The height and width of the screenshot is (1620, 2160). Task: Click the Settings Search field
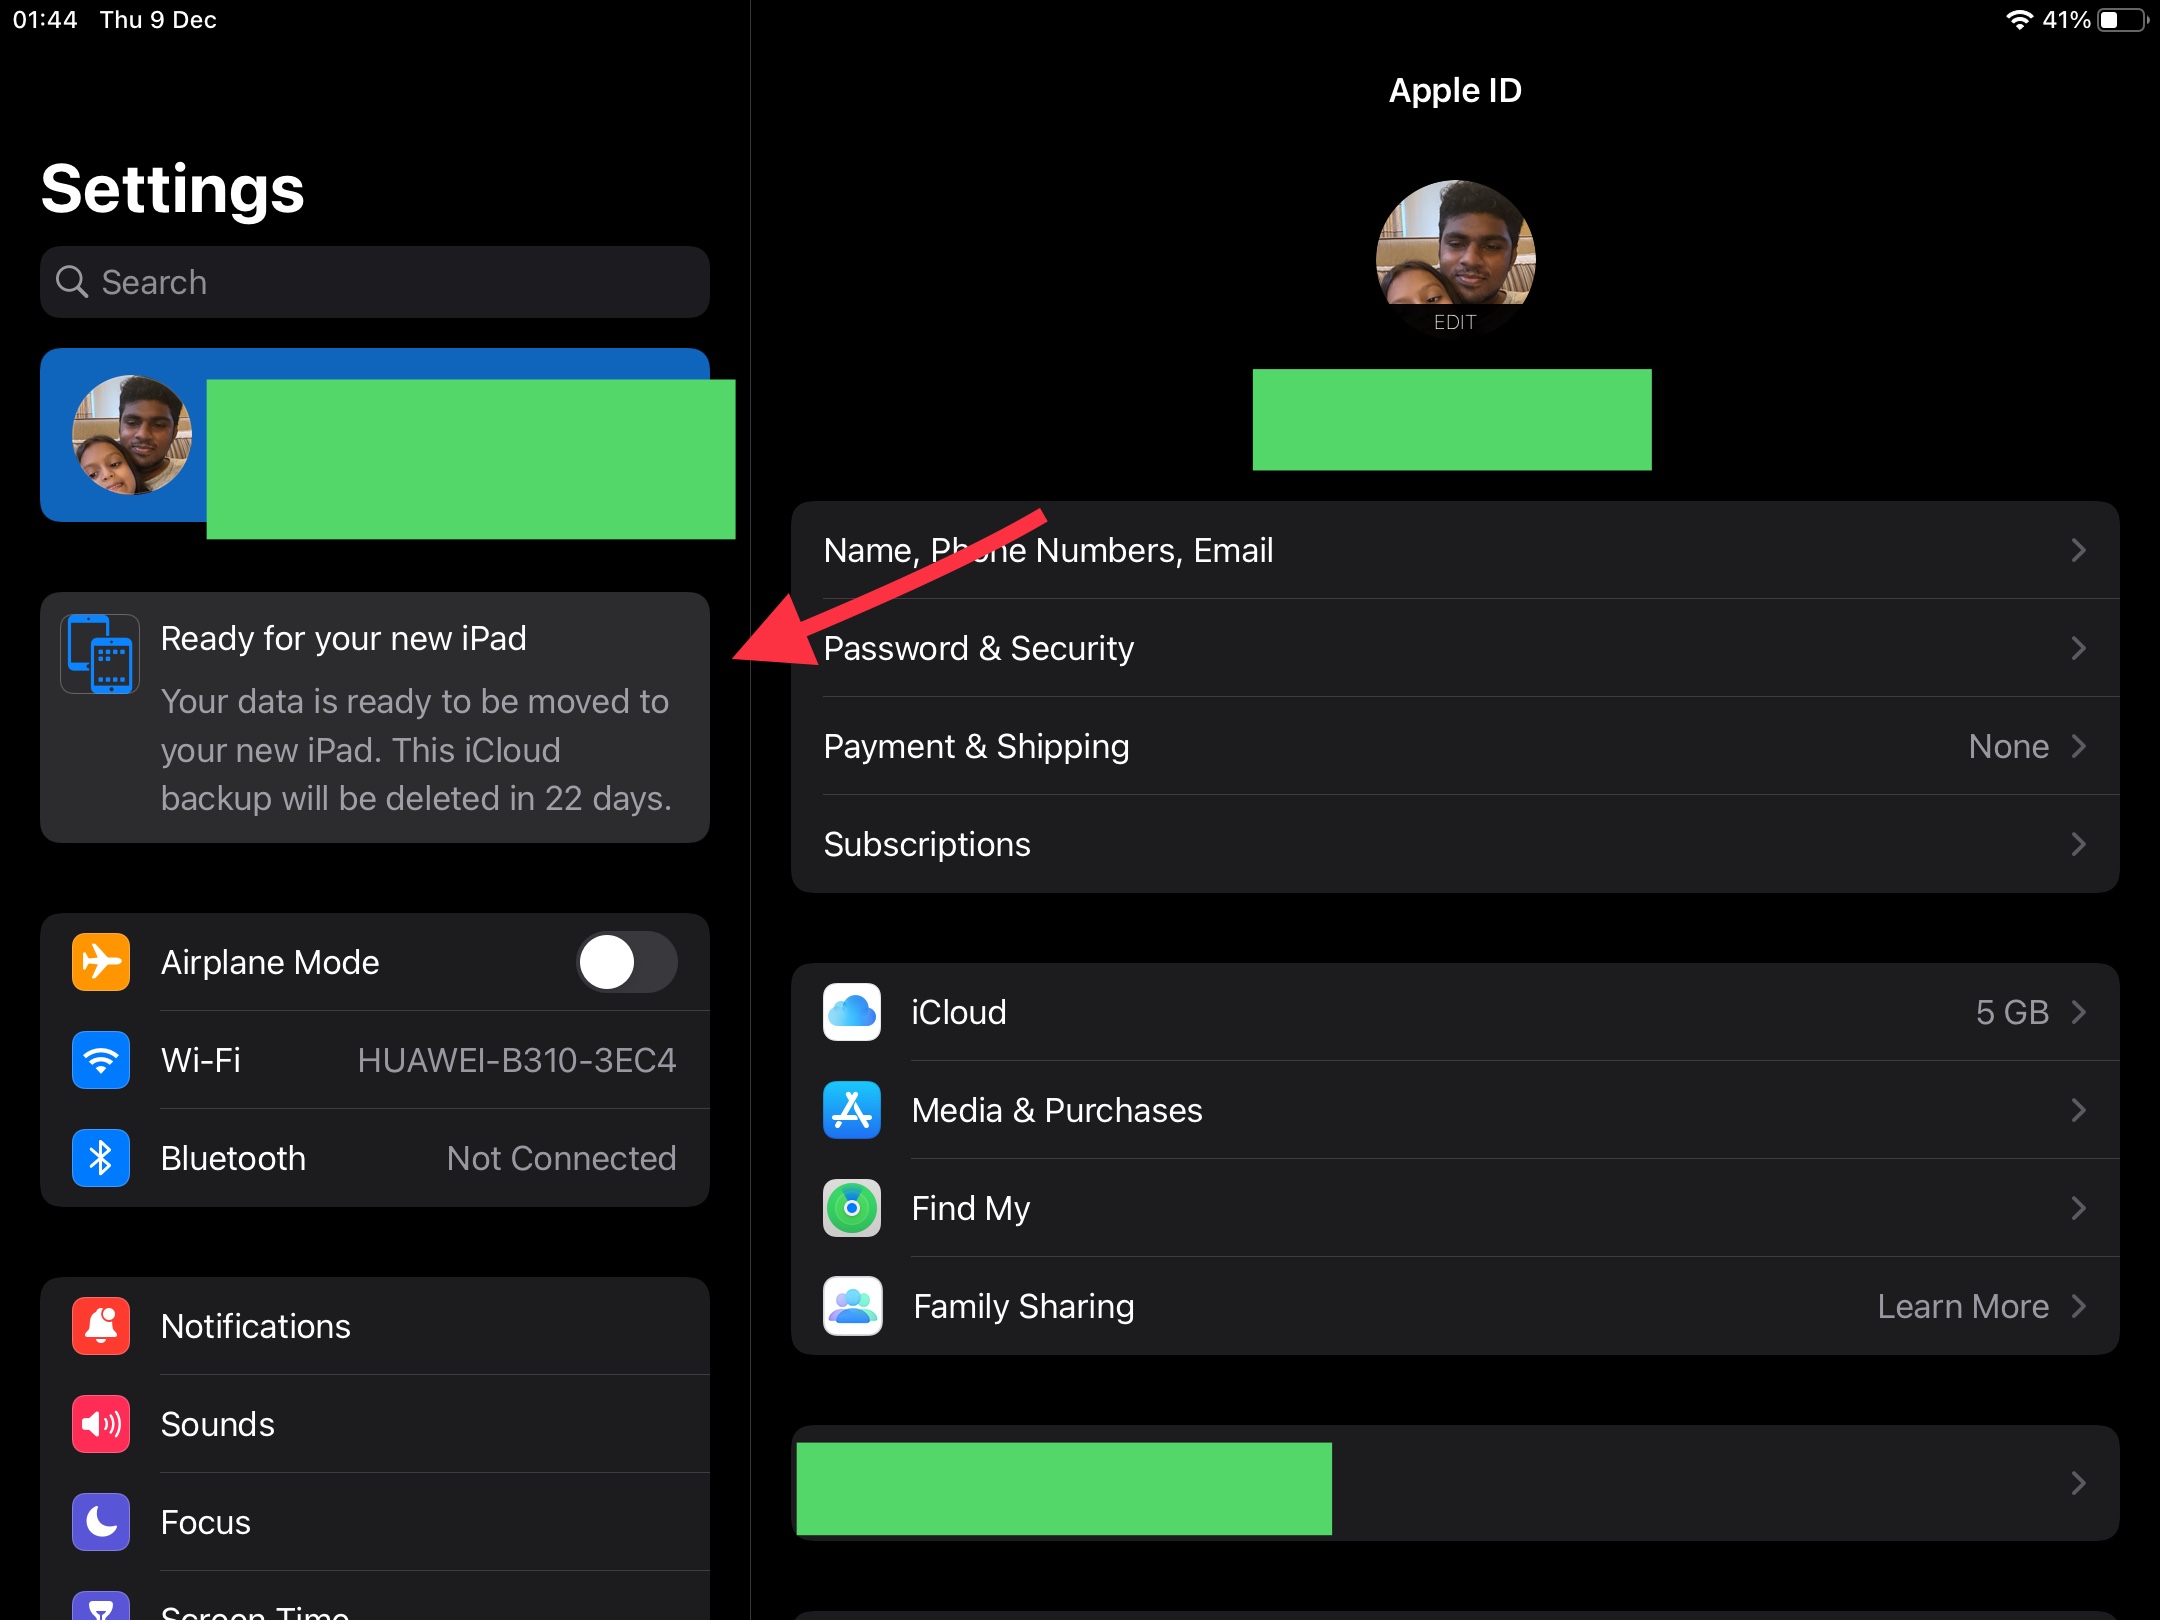pos(374,282)
